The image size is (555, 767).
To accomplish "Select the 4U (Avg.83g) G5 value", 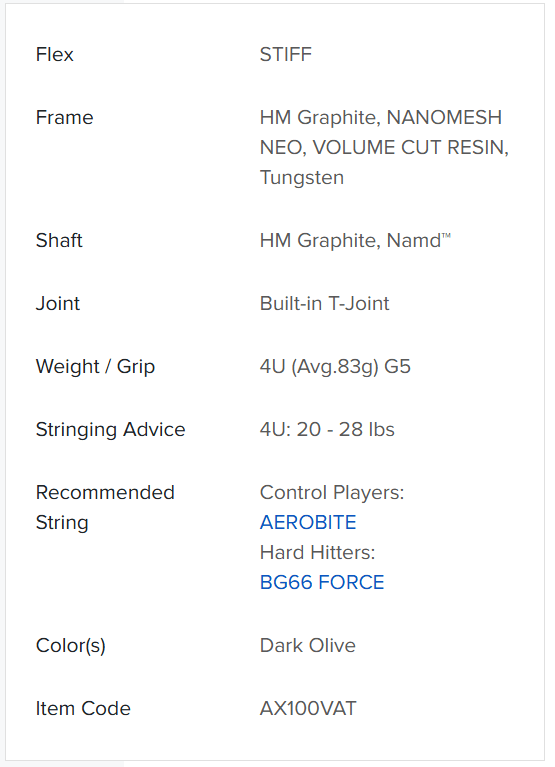I will coord(335,366).
